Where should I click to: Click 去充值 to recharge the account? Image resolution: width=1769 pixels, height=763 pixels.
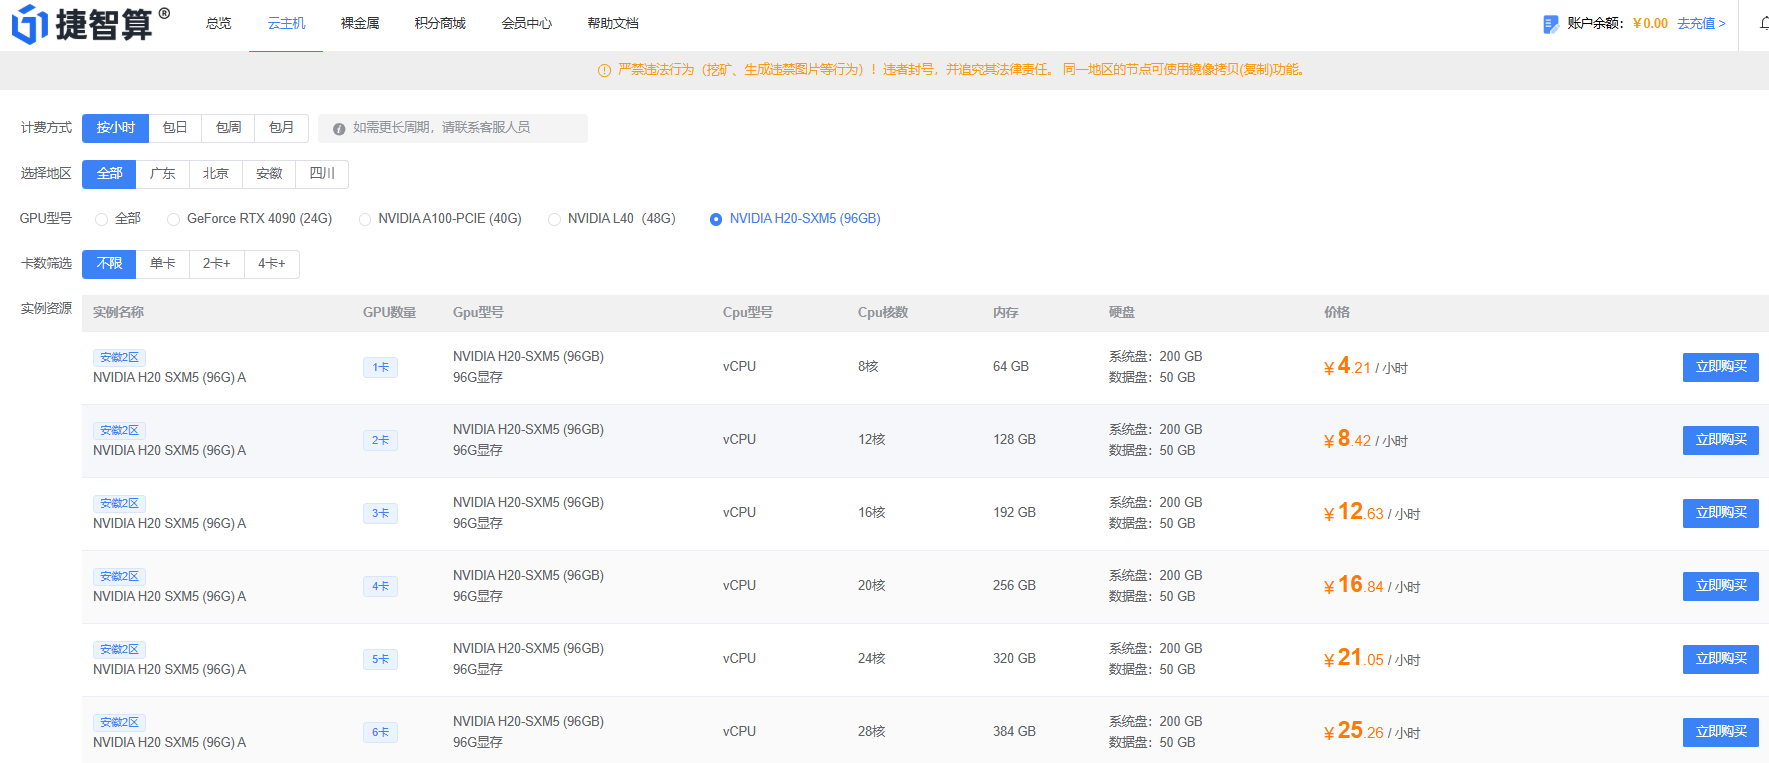tap(1701, 24)
